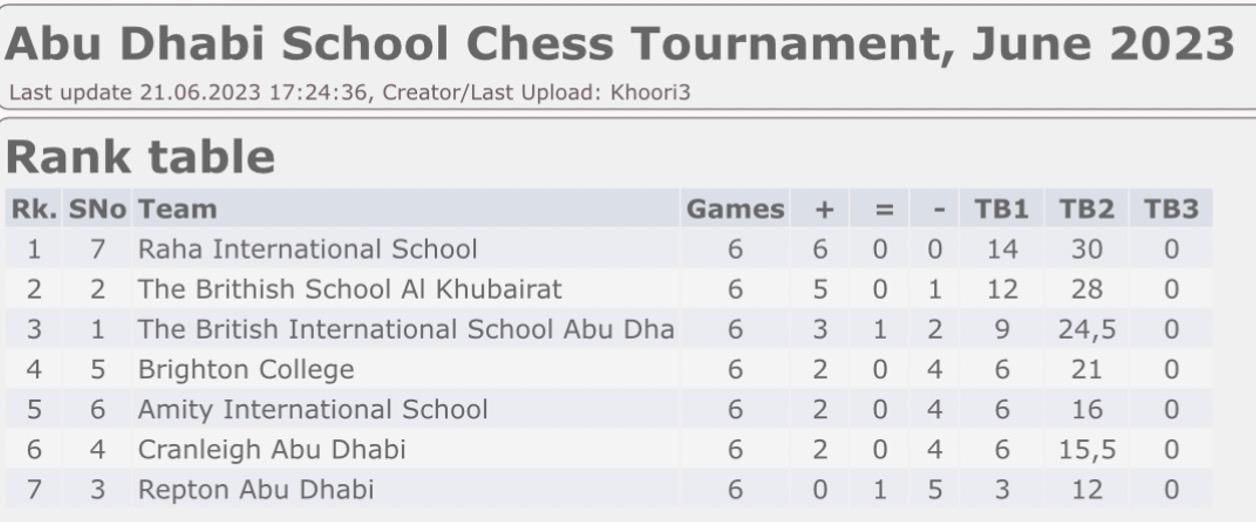
Task: Click the TB1 column header
Action: pos(1001,209)
